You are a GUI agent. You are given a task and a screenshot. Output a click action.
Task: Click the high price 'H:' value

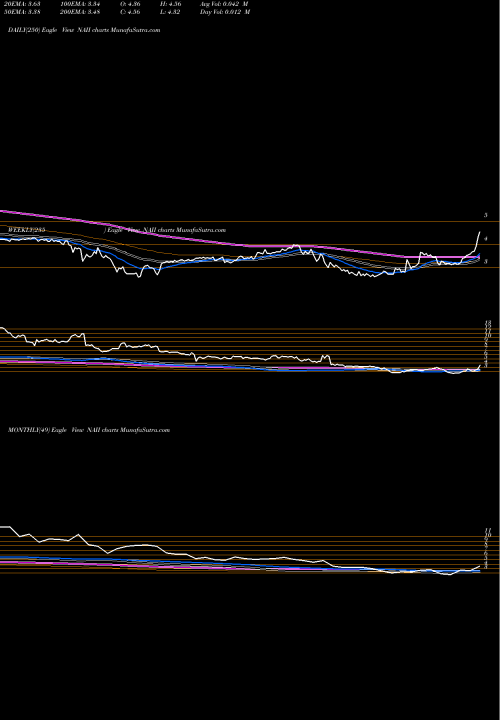click(169, 4)
